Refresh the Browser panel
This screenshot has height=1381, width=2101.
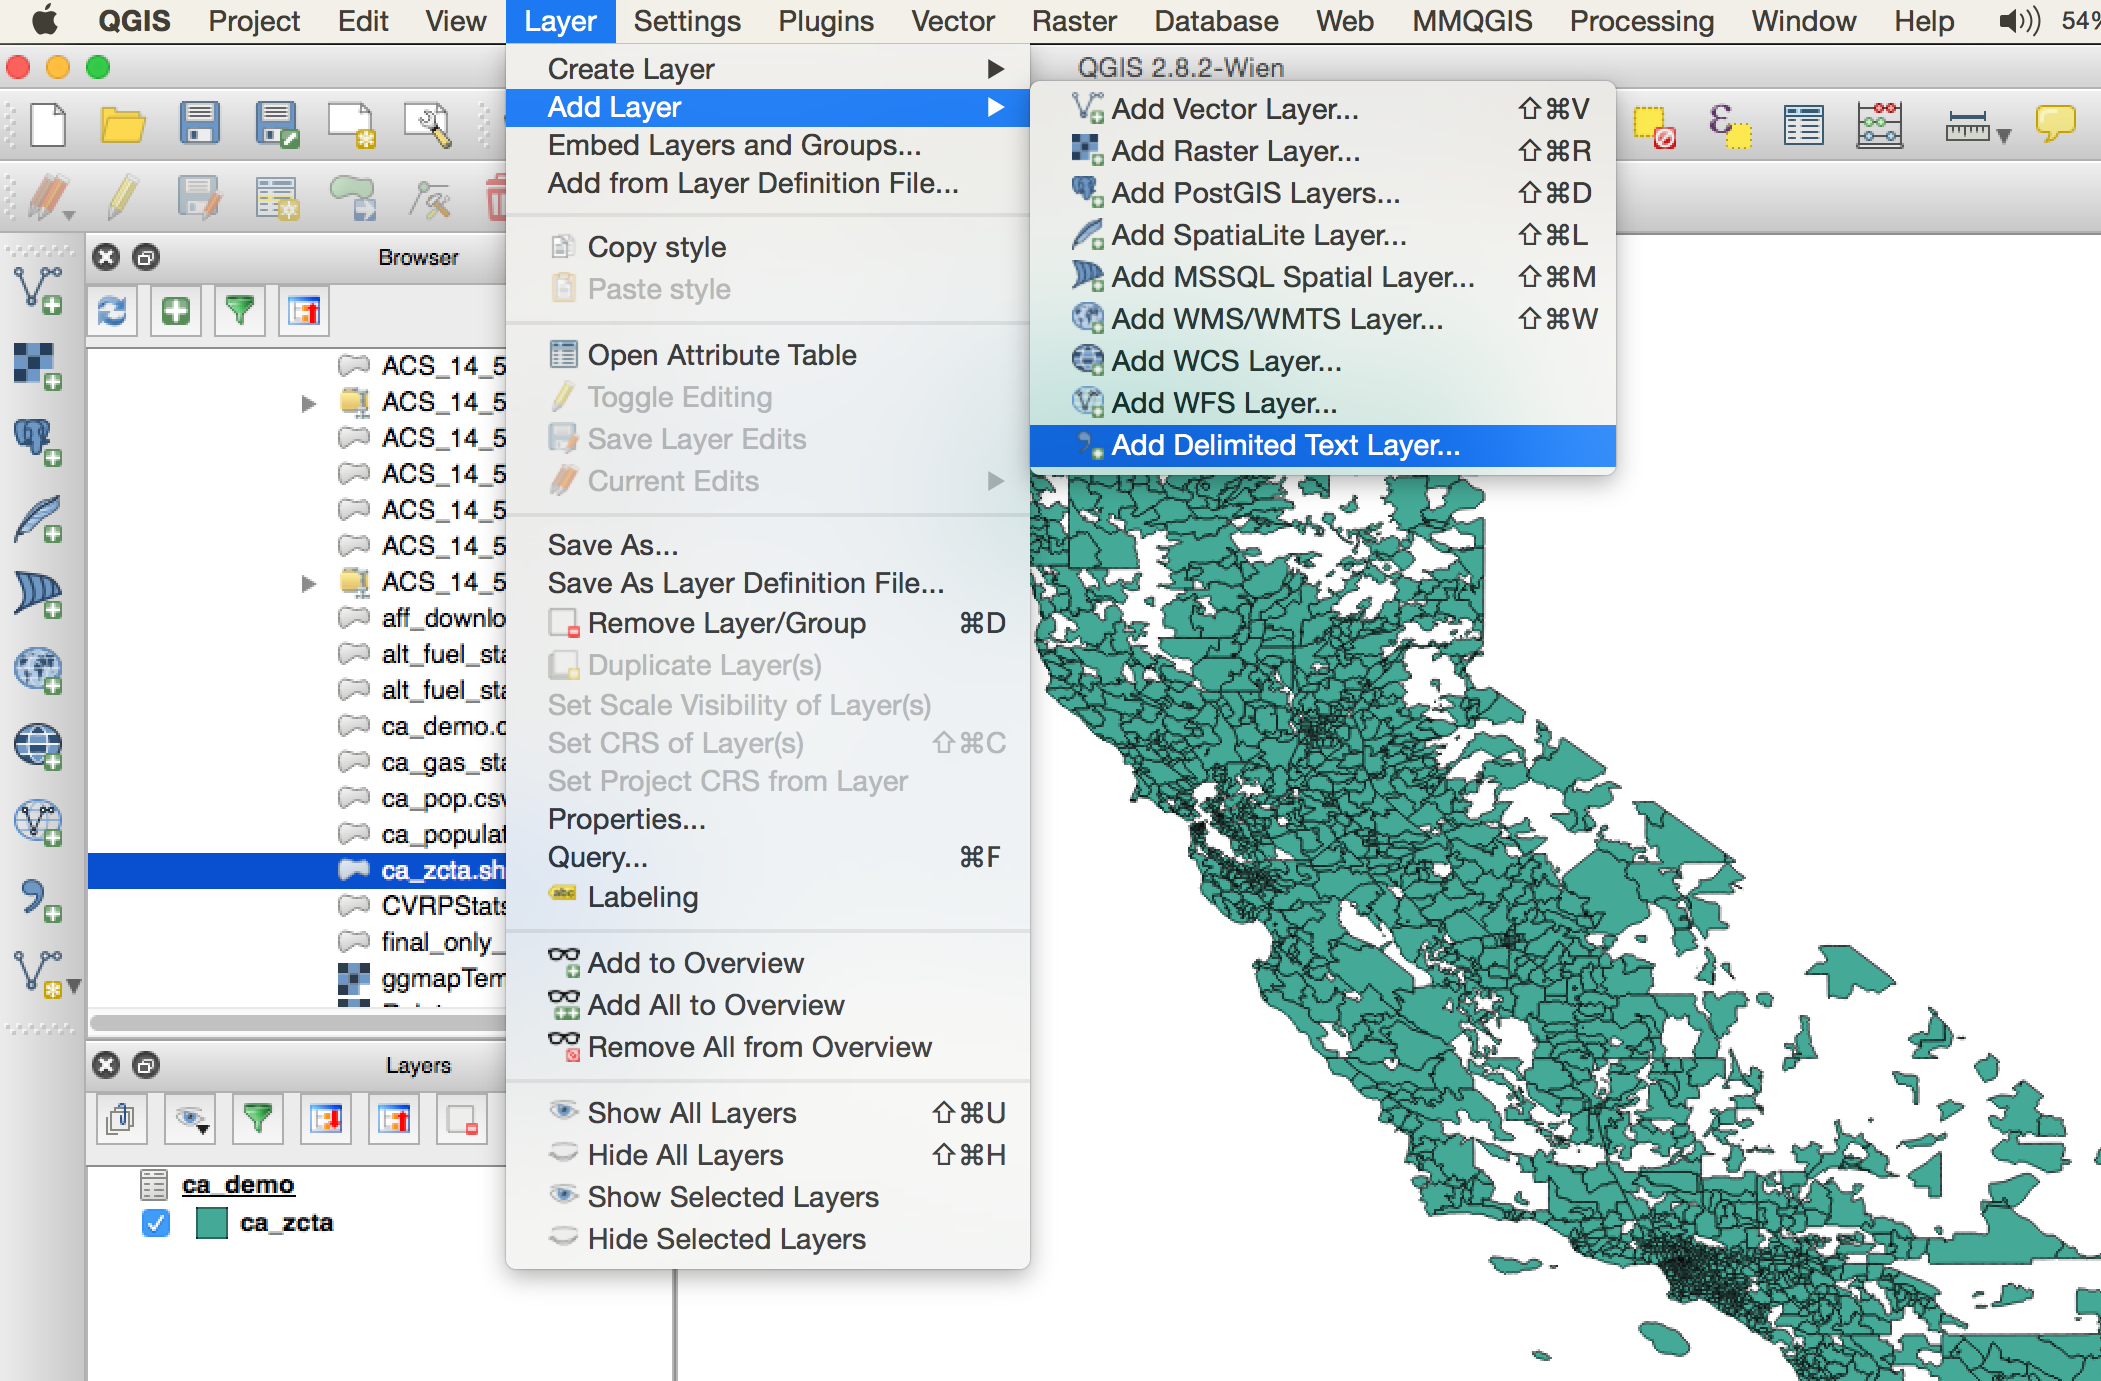(x=112, y=311)
